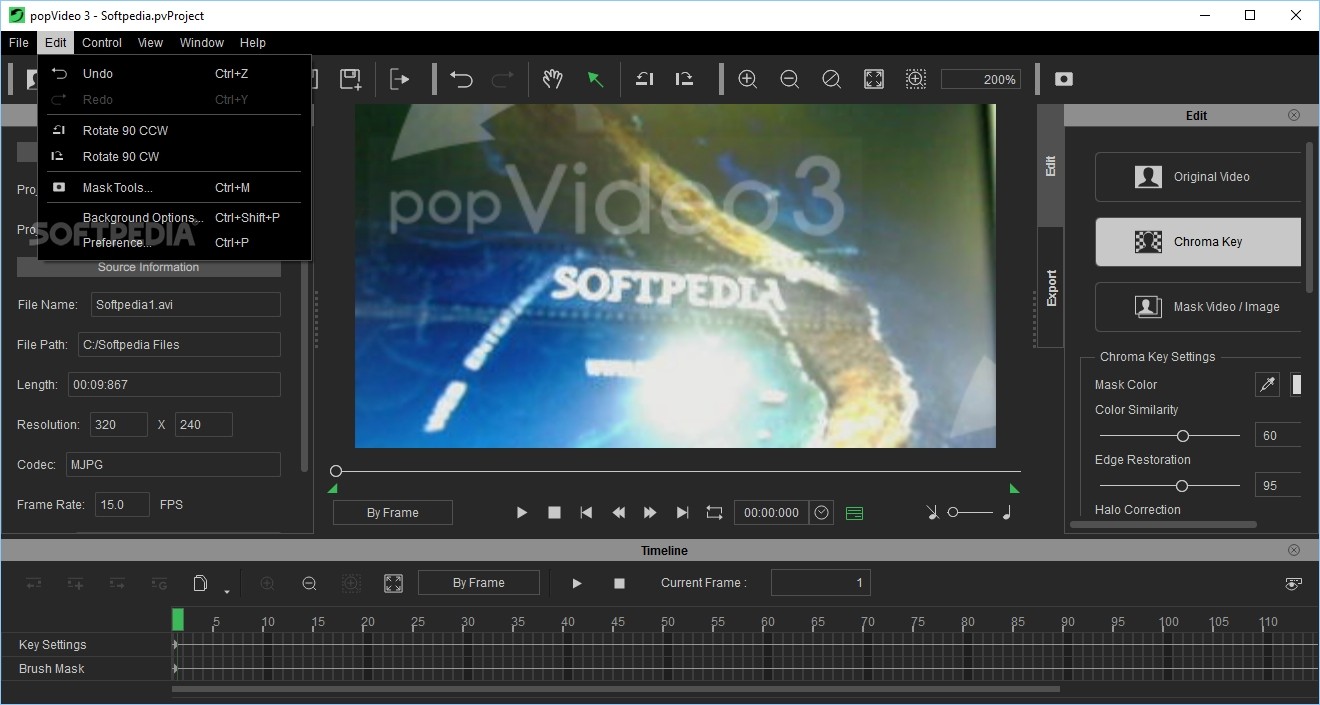Viewport: 1320px width, 705px height.
Task: Click the Mask Color swatch
Action: coord(1296,385)
